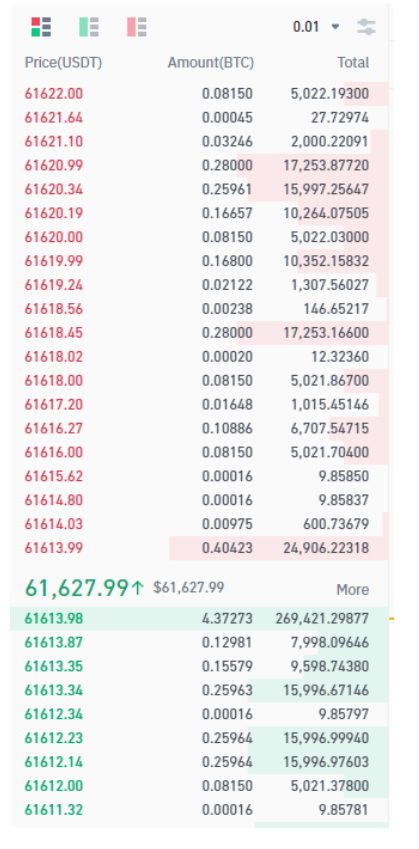Click the More link

[x=352, y=590]
